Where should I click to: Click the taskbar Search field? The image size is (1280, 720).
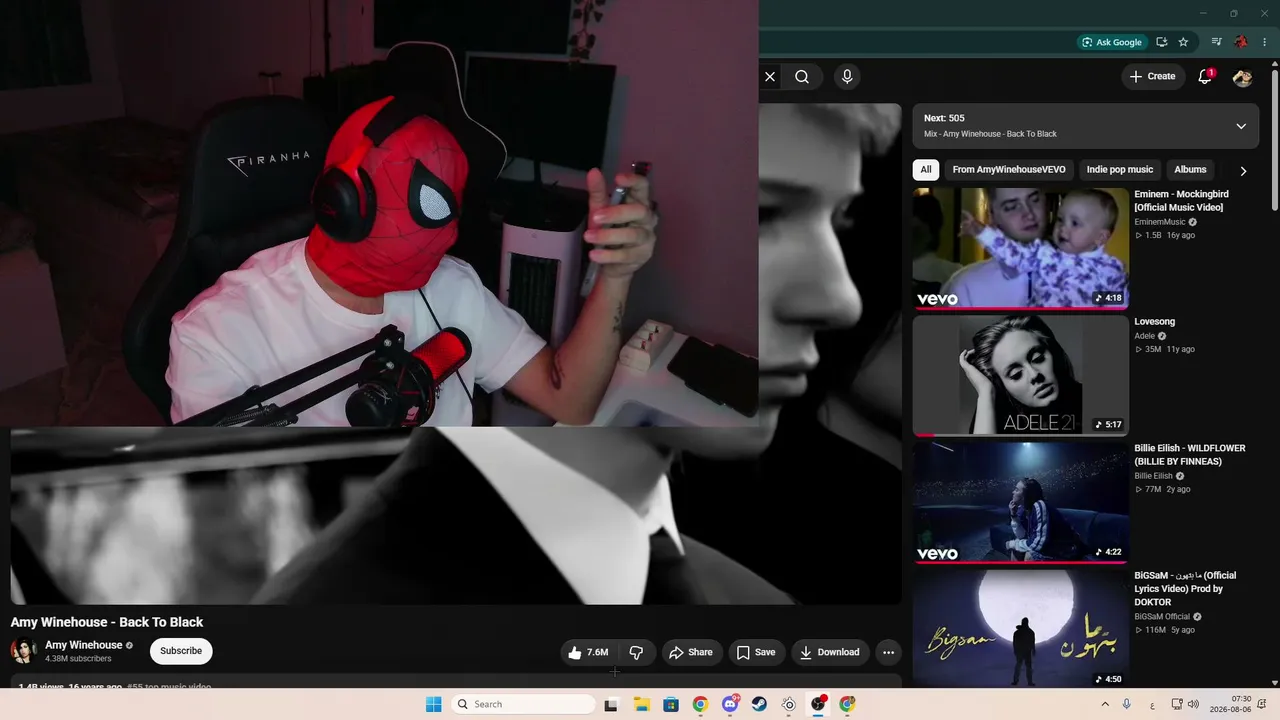pos(523,704)
